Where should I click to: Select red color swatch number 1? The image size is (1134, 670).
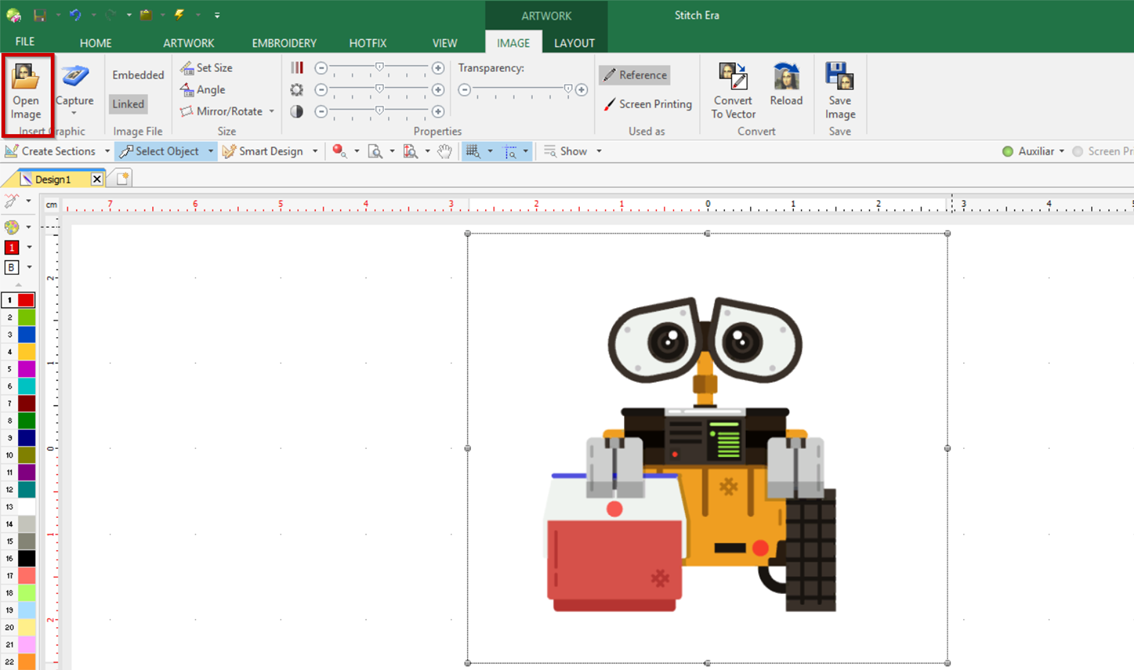26,300
